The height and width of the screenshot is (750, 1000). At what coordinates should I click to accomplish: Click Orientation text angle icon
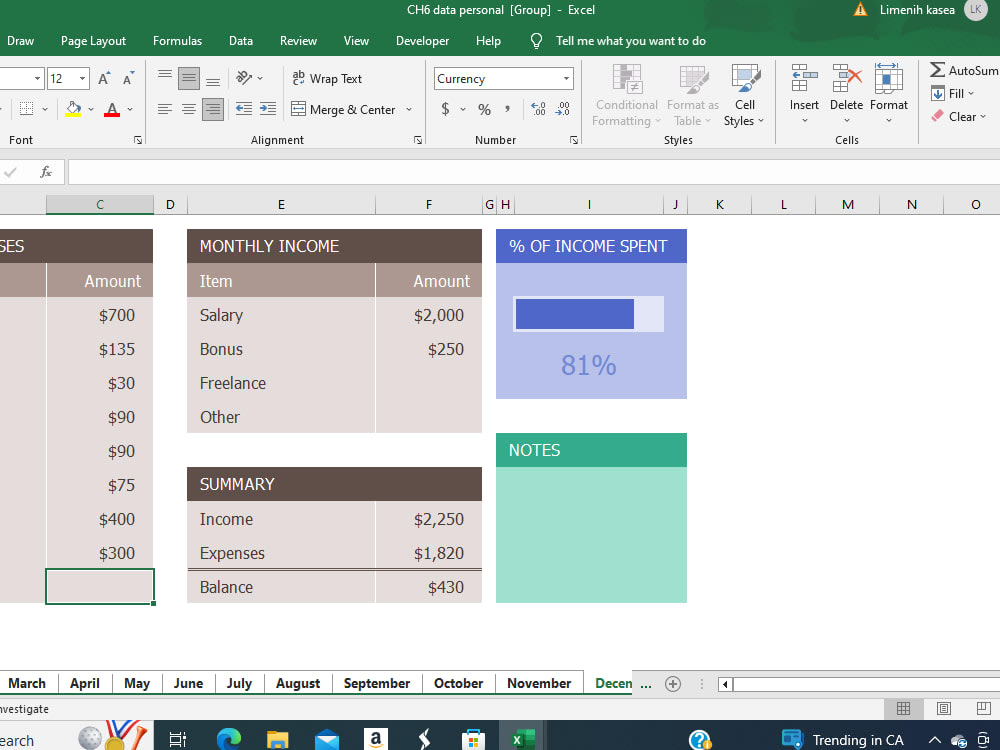244,78
